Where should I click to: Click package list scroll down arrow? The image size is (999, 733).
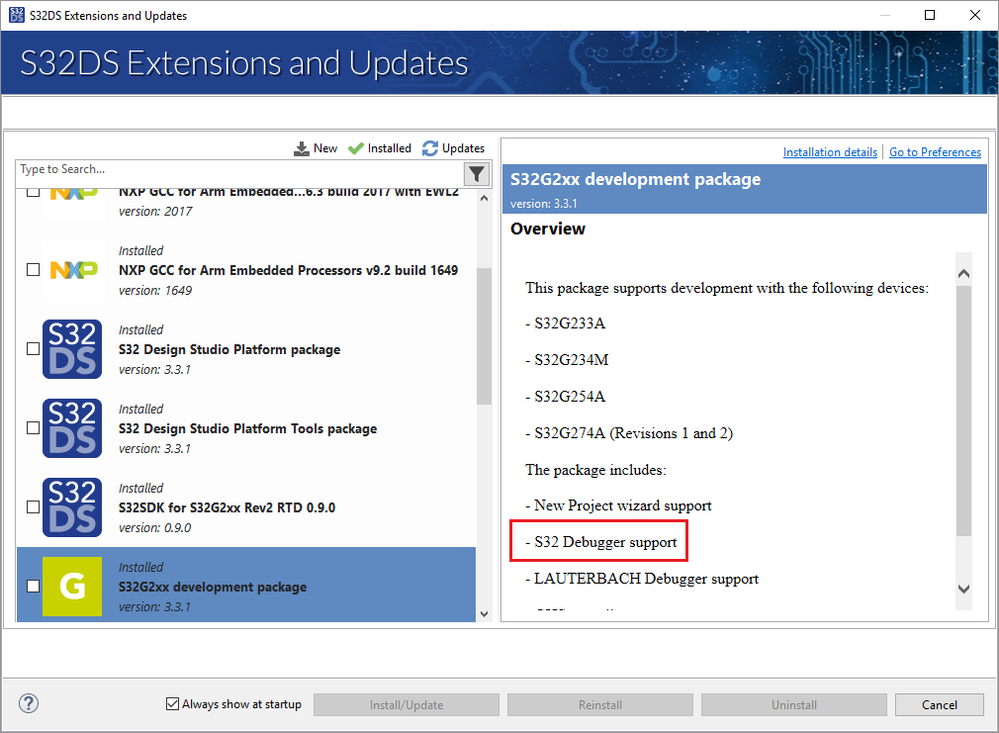click(x=484, y=614)
